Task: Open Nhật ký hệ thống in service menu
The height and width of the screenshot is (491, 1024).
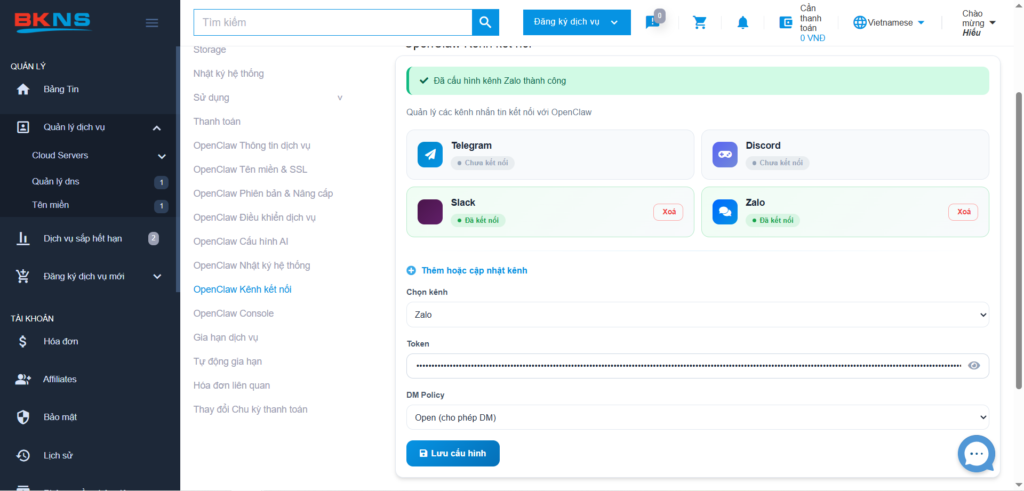Action: pos(229,74)
